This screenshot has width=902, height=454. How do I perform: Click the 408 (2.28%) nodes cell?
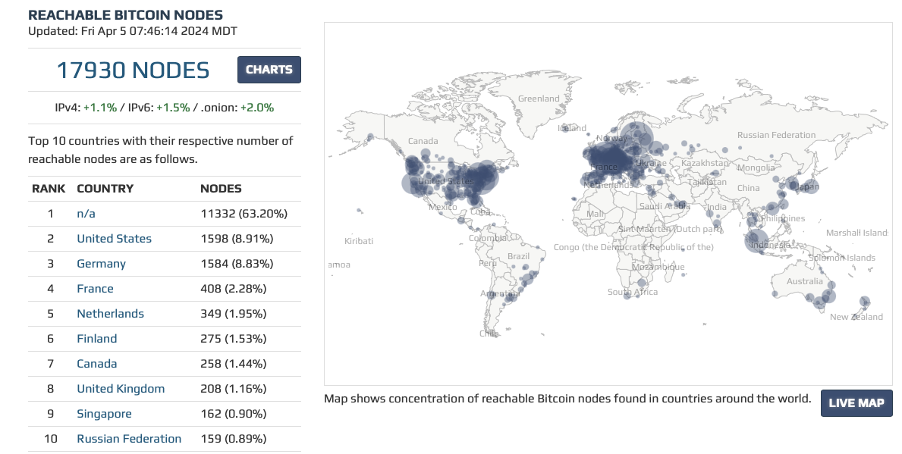coord(233,289)
